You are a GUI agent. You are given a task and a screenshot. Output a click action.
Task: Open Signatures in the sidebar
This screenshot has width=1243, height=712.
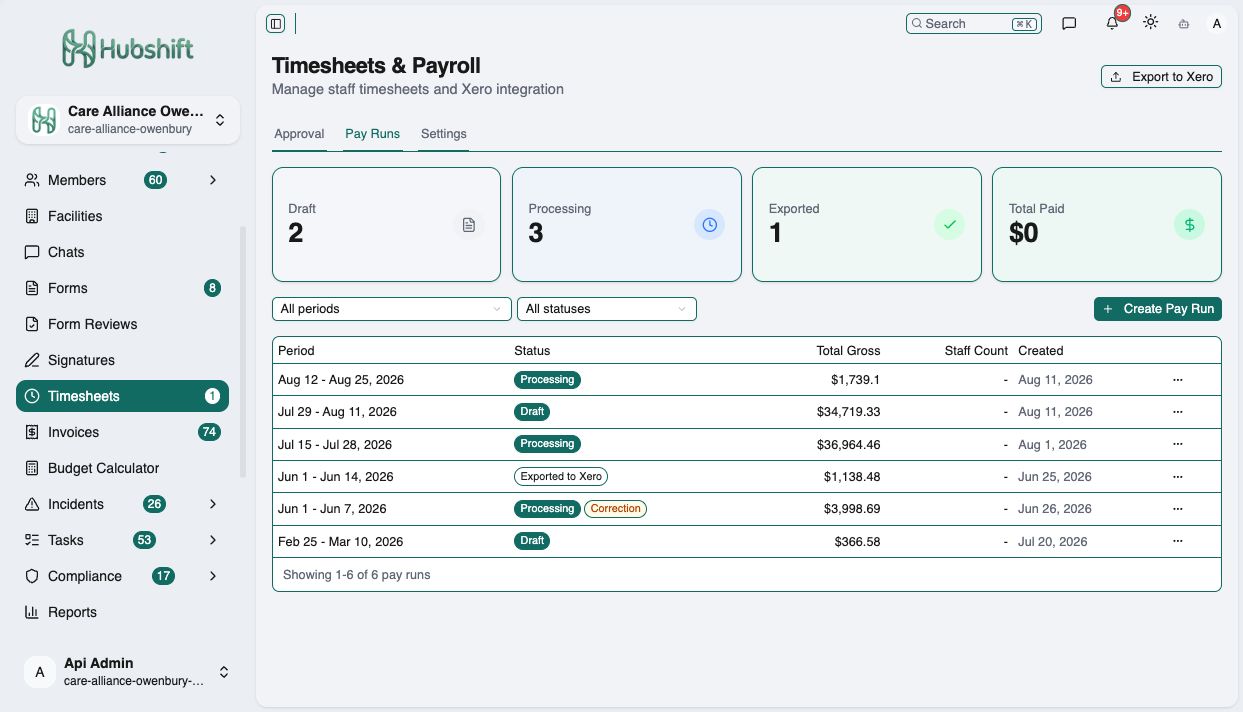[x=122, y=360]
